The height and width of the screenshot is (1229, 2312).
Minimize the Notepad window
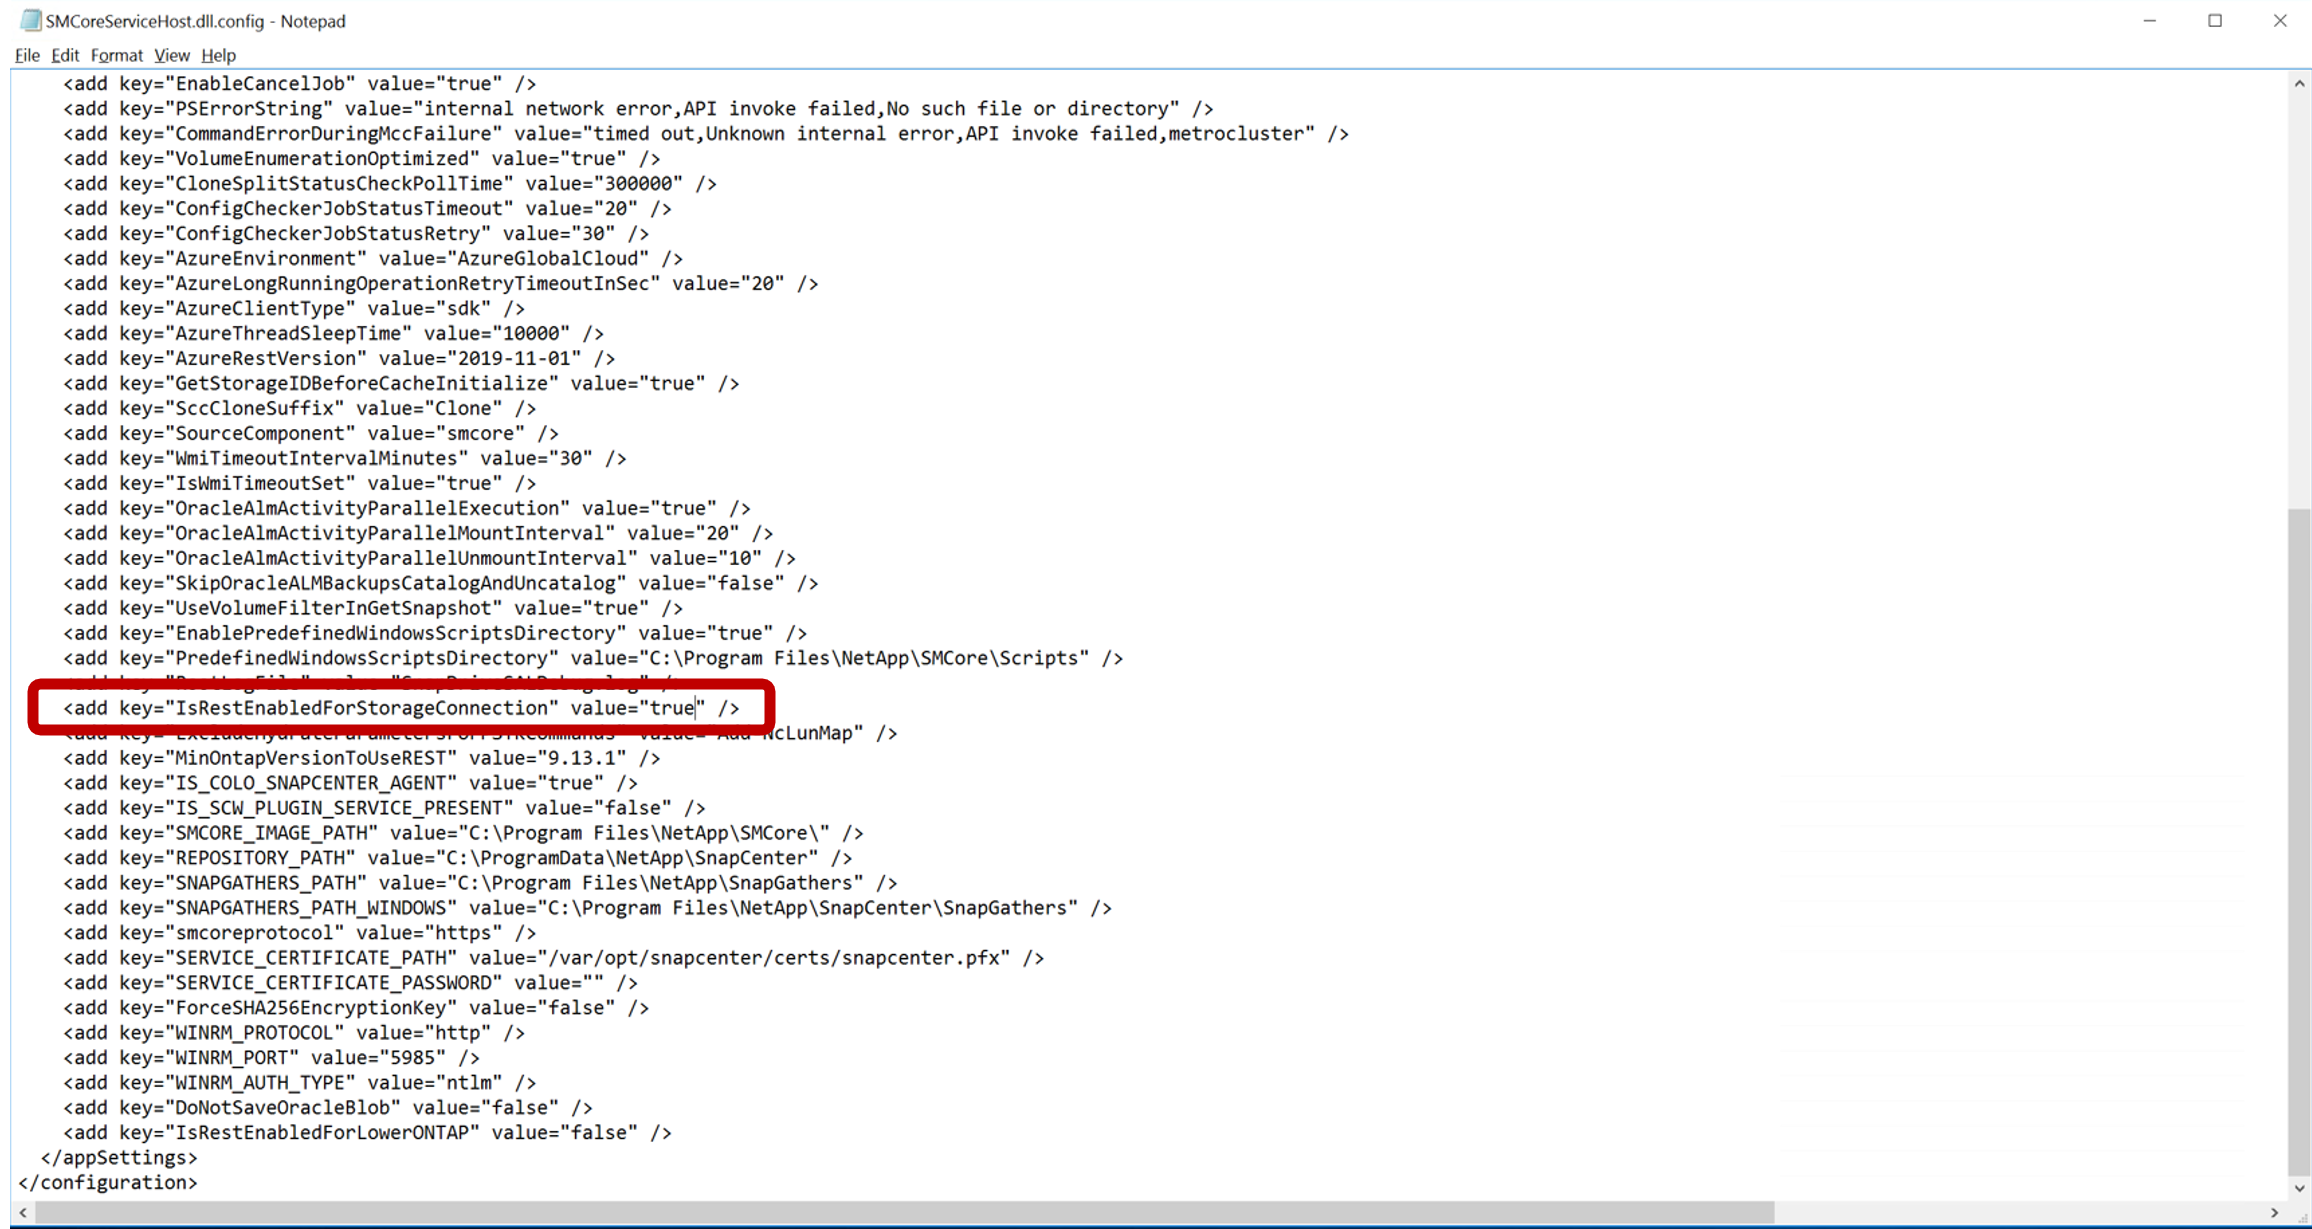tap(2149, 21)
